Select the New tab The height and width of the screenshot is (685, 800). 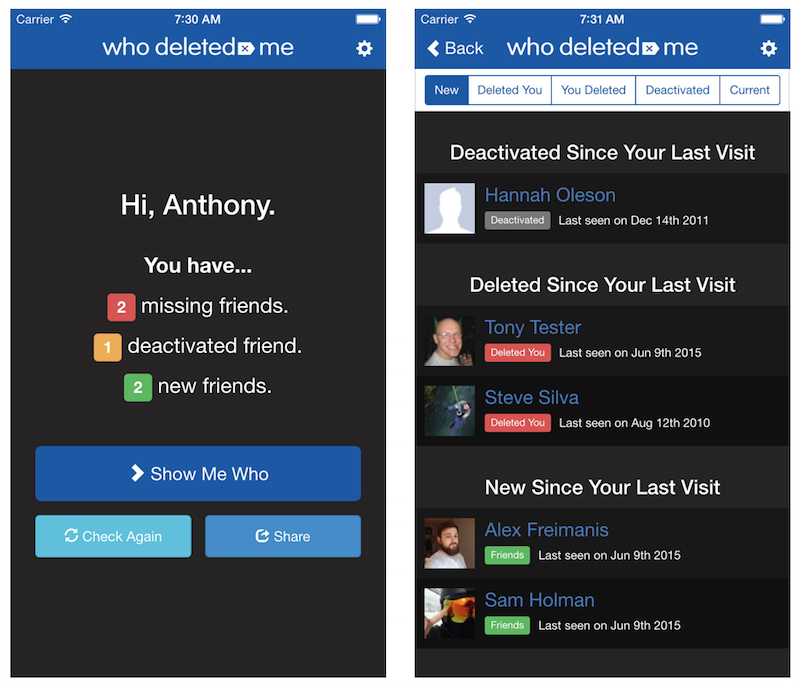446,90
